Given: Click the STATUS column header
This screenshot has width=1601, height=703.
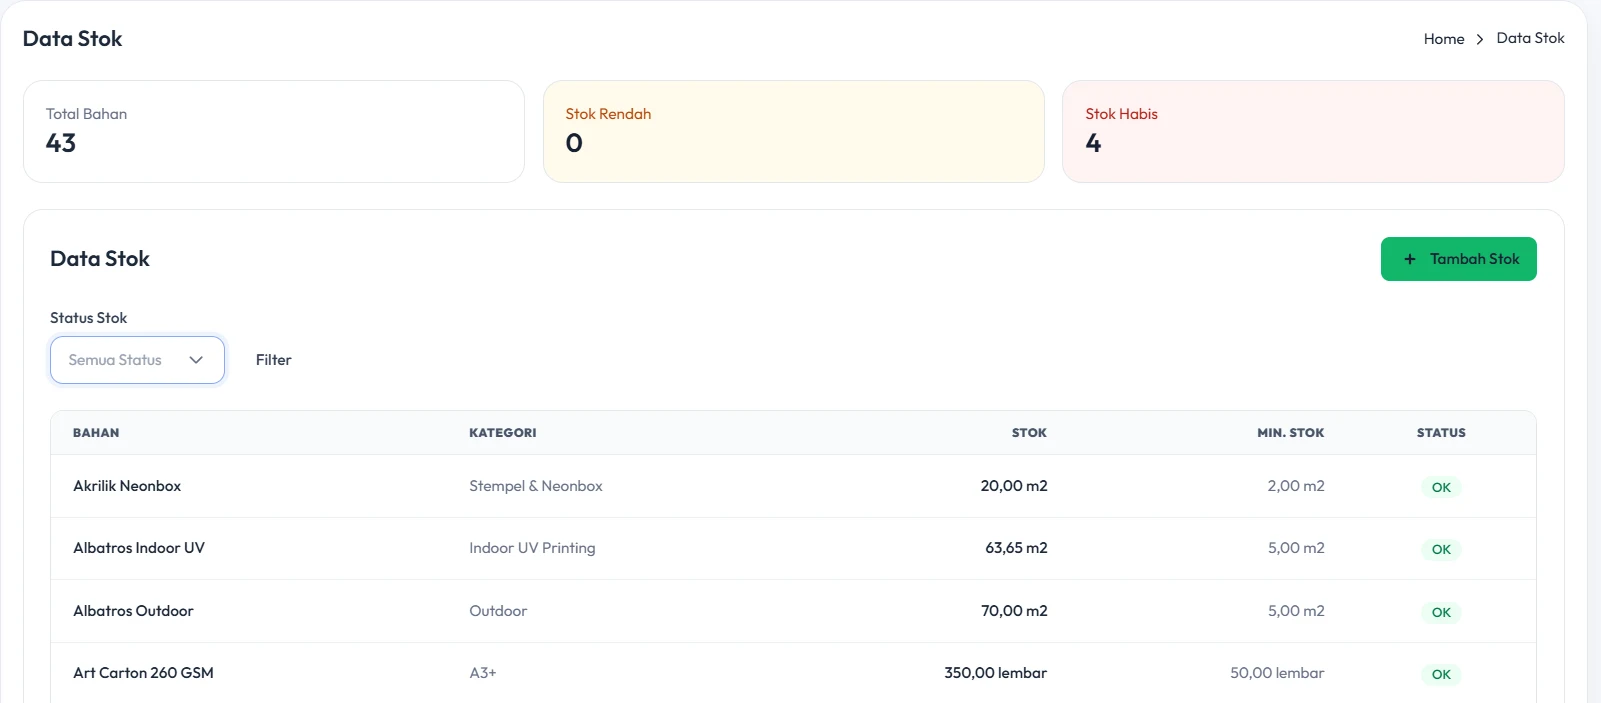Looking at the screenshot, I should 1441,433.
